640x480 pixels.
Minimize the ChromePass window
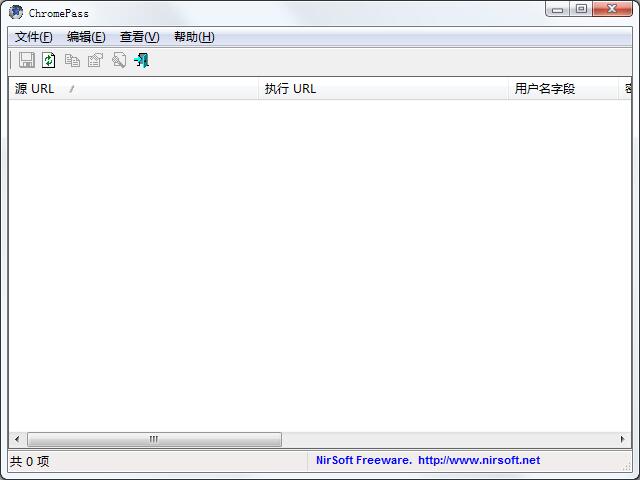[x=558, y=9]
